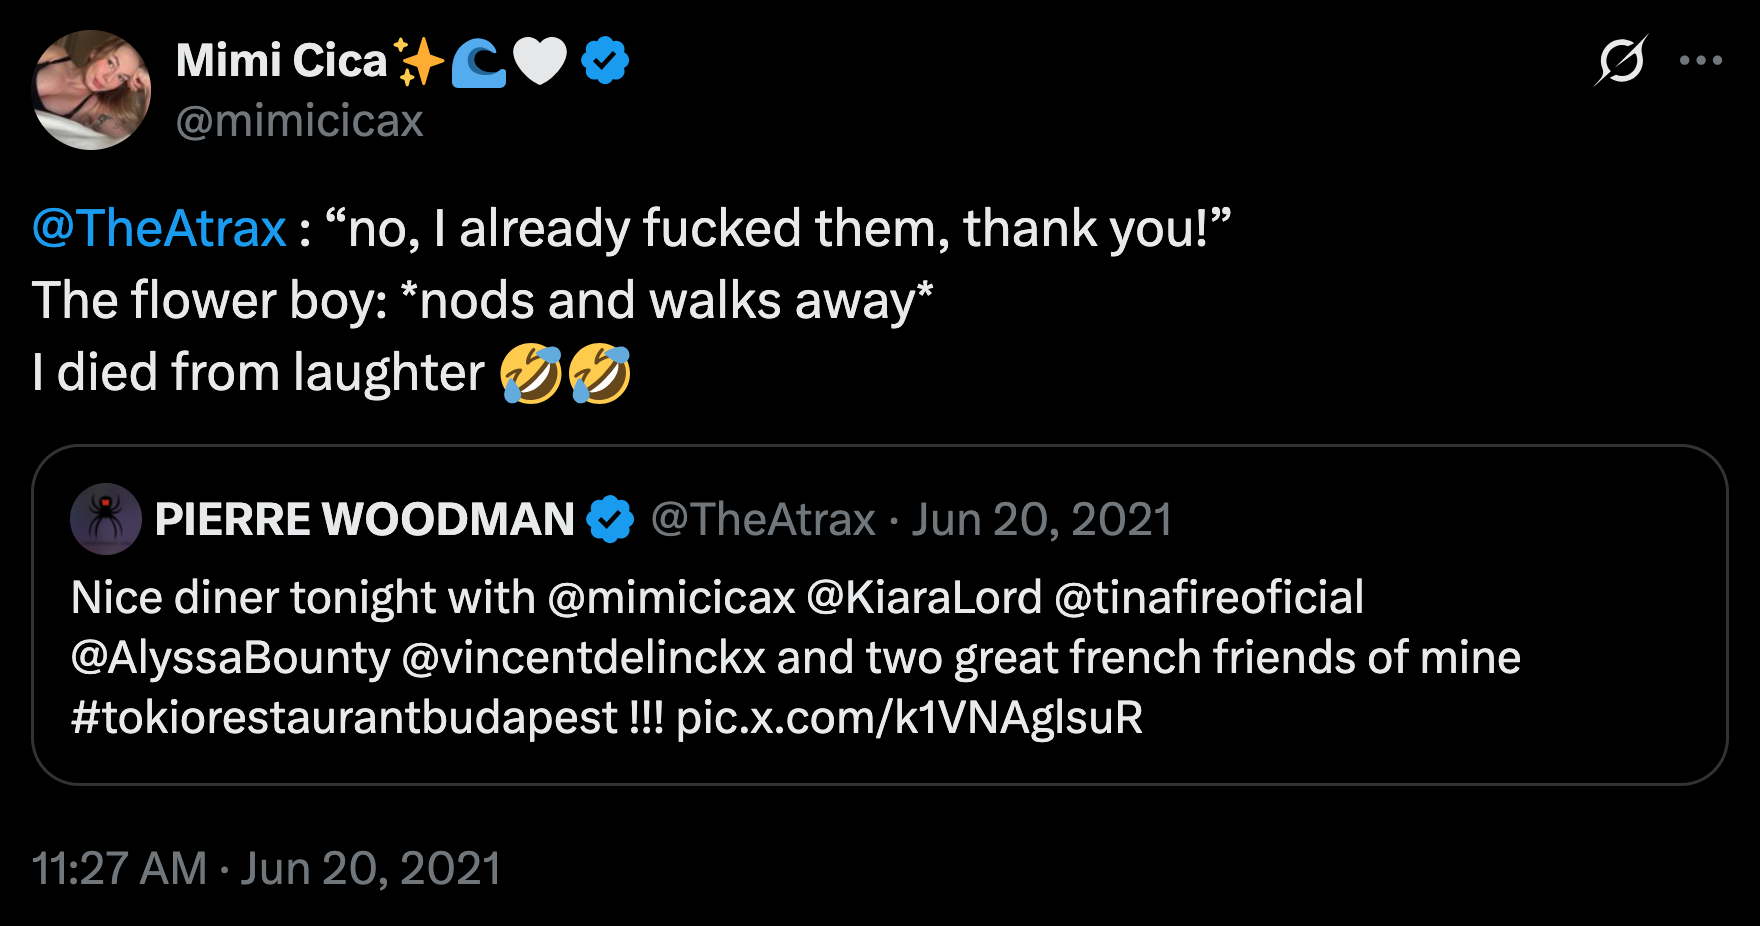Click the spider avatar in quoted post
This screenshot has width=1760, height=926.
[x=106, y=519]
